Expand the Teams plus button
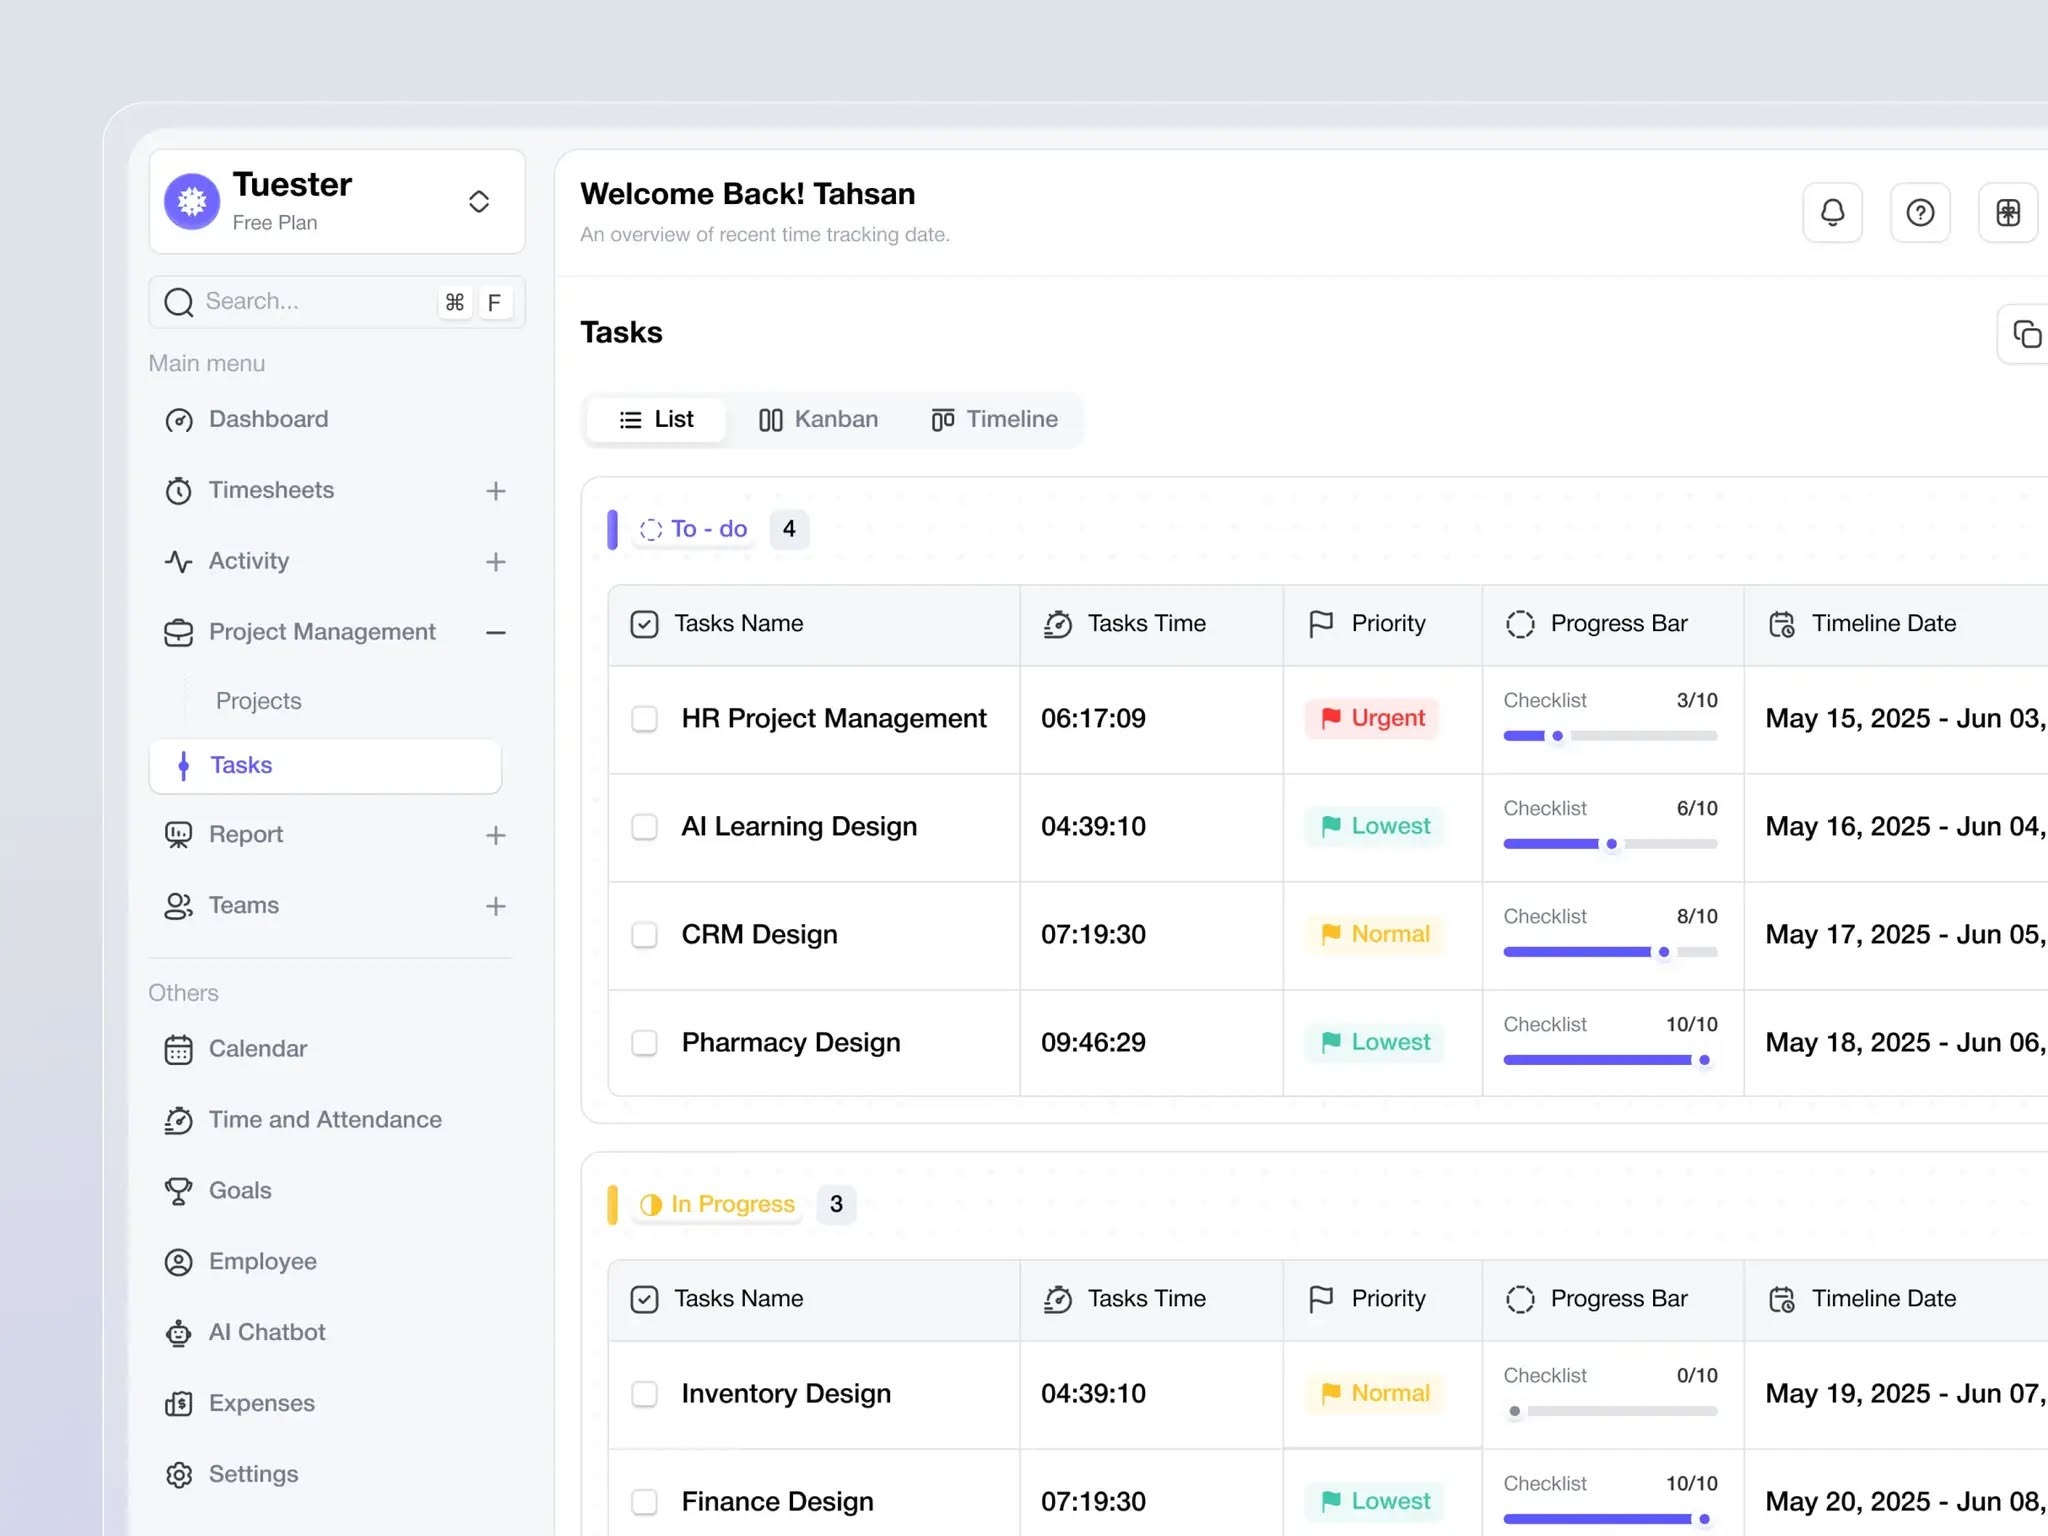2048x1536 pixels. [496, 906]
